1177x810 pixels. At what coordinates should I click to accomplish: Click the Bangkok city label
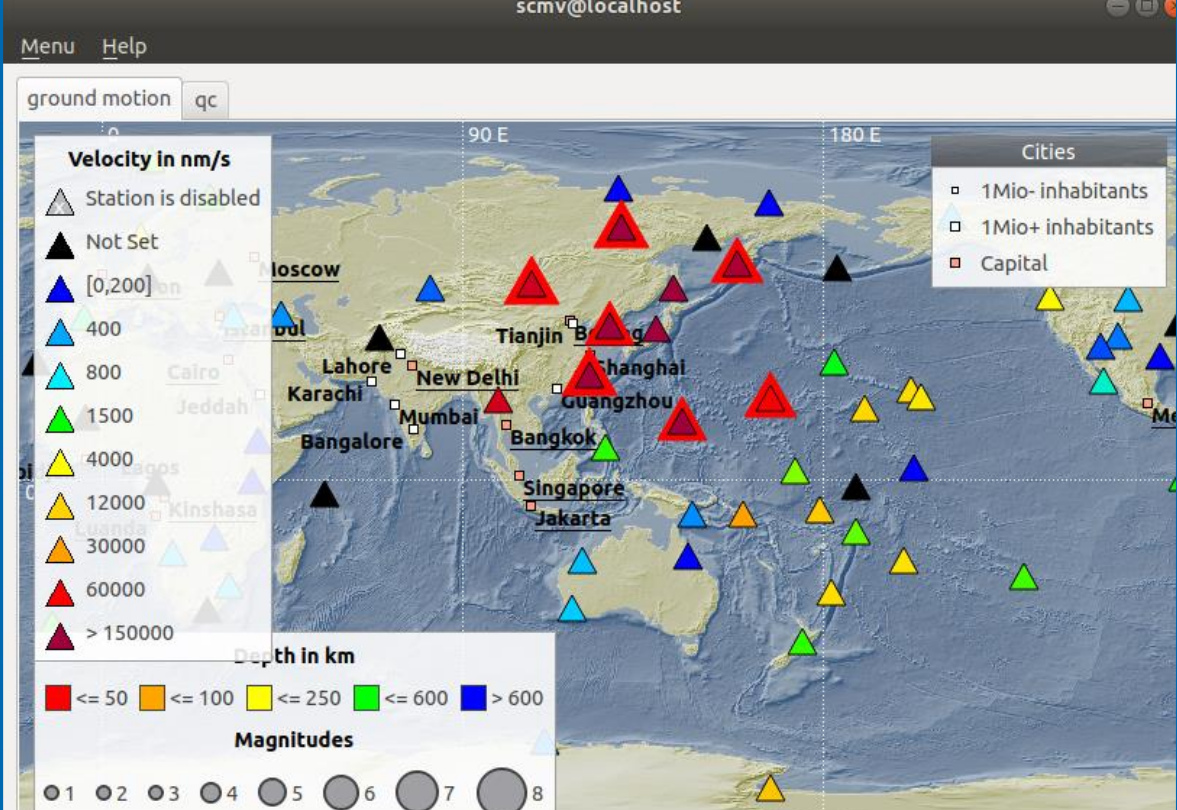pyautogui.click(x=553, y=437)
